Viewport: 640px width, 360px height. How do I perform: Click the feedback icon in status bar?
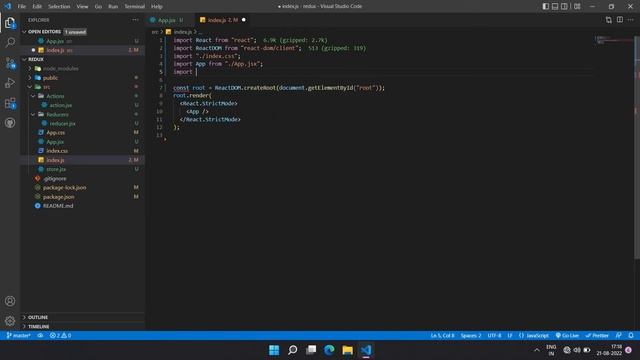619,336
